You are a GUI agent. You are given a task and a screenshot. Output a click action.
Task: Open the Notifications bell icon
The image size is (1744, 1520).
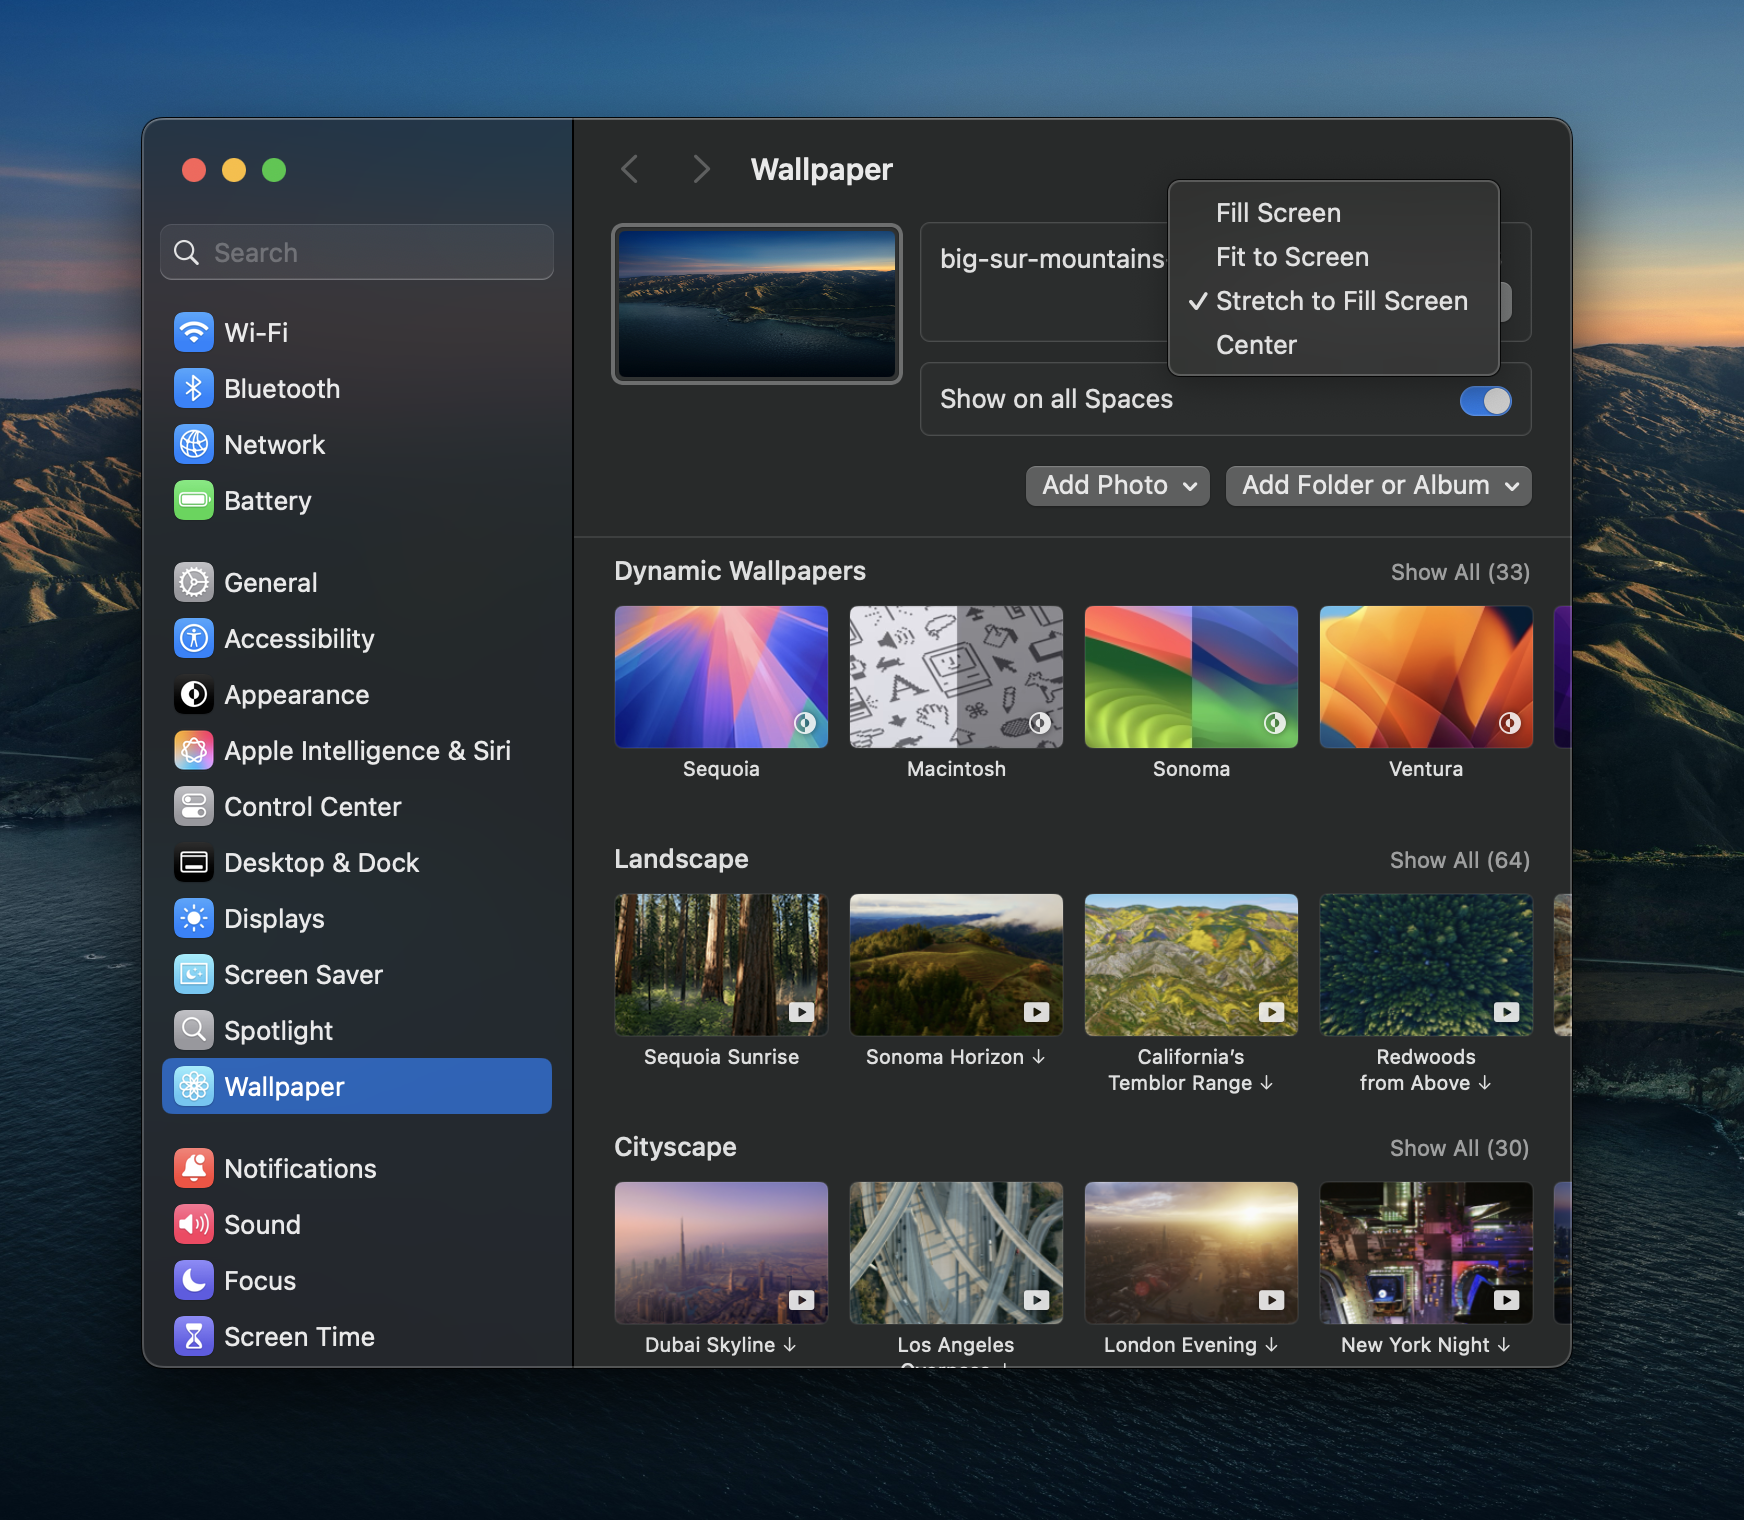[x=194, y=1168]
